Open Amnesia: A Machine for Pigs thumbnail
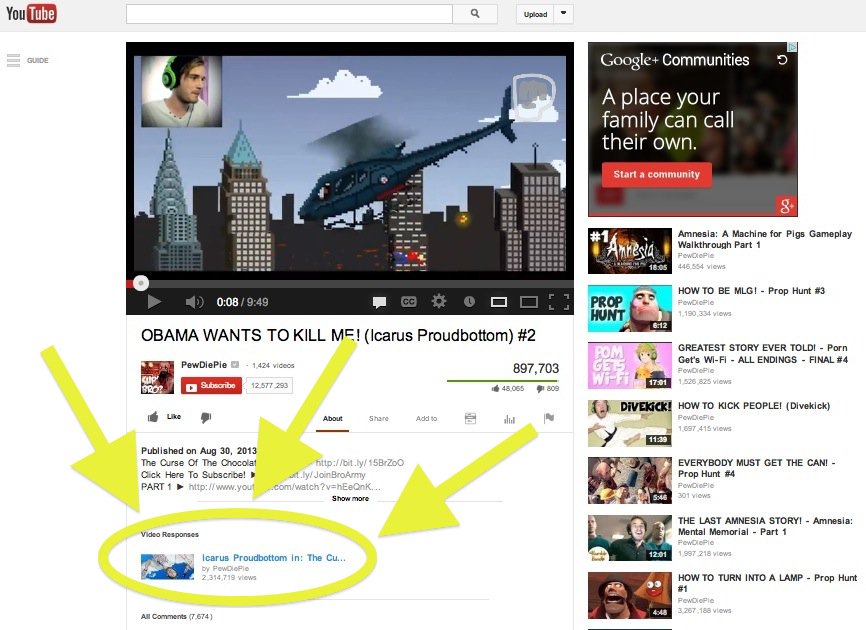The height and width of the screenshot is (630, 866). coord(630,251)
